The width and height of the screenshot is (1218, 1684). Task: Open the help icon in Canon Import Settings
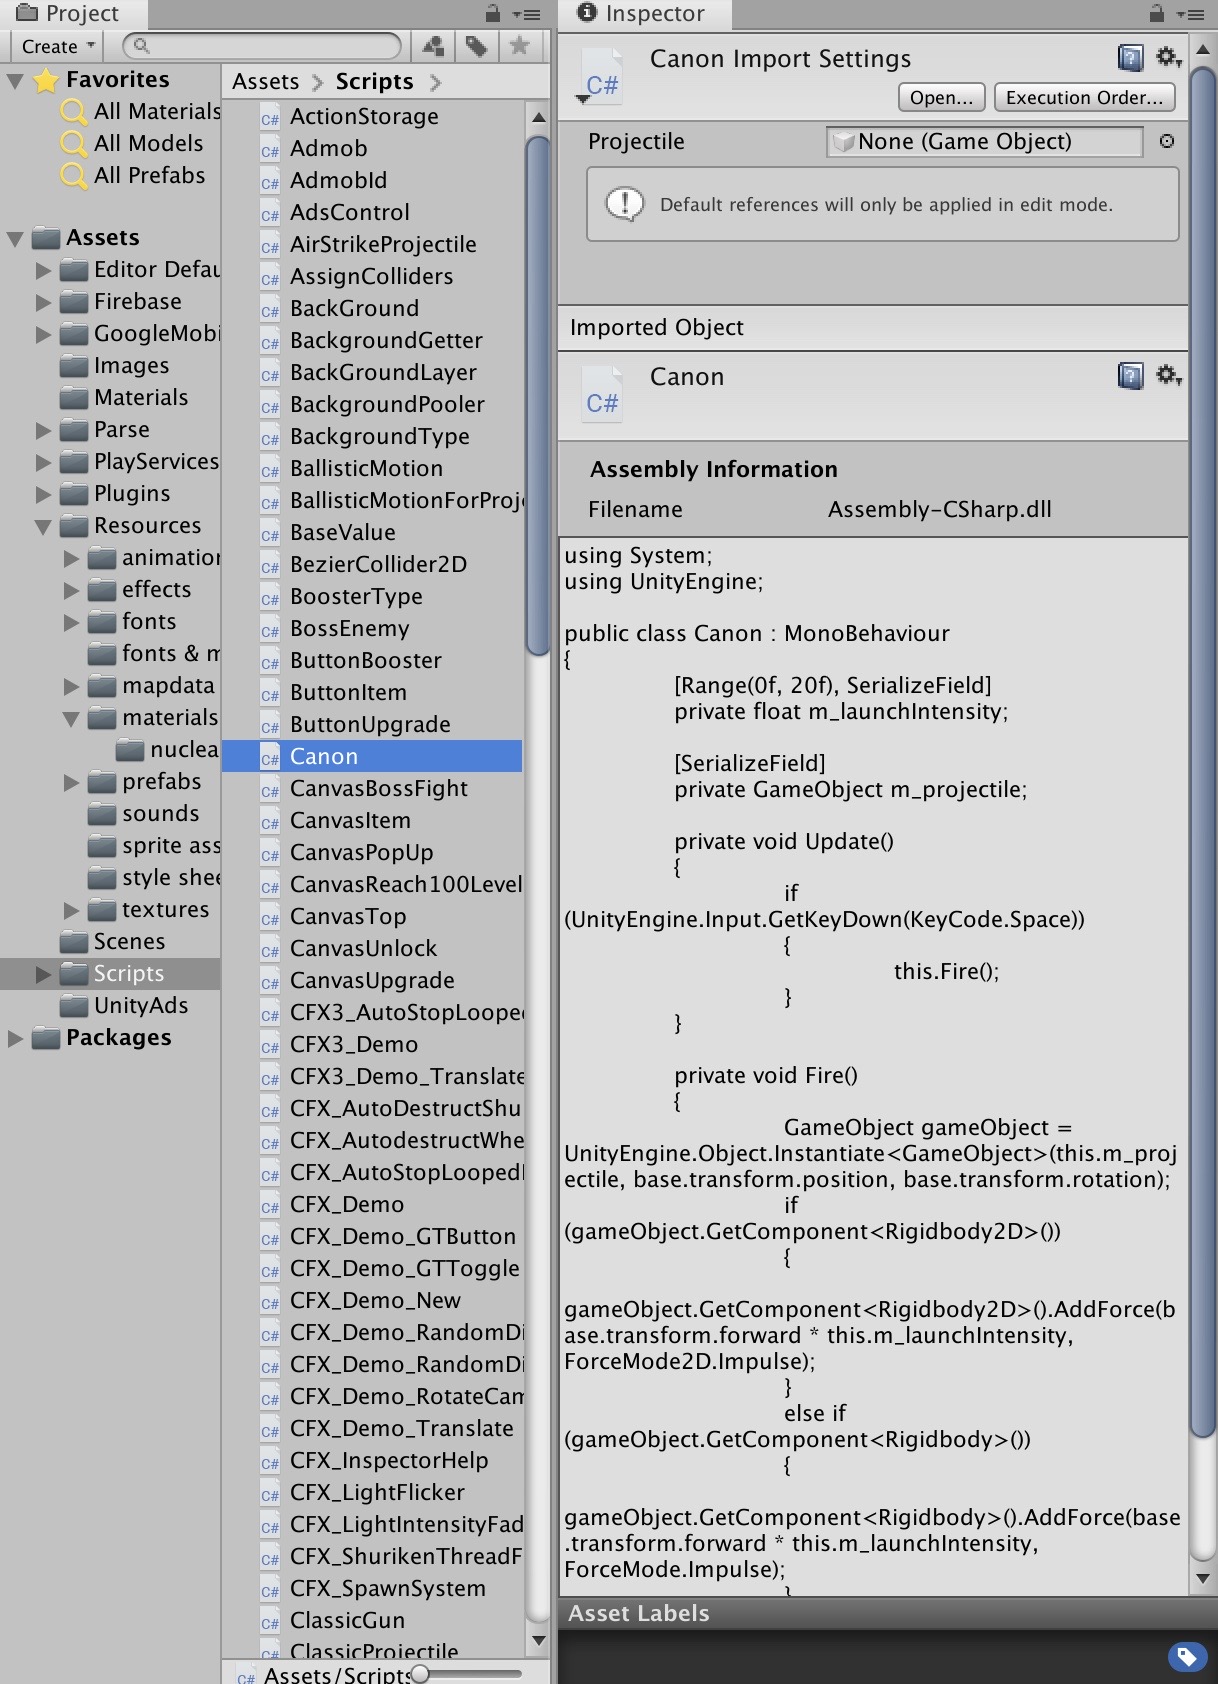[x=1130, y=58]
